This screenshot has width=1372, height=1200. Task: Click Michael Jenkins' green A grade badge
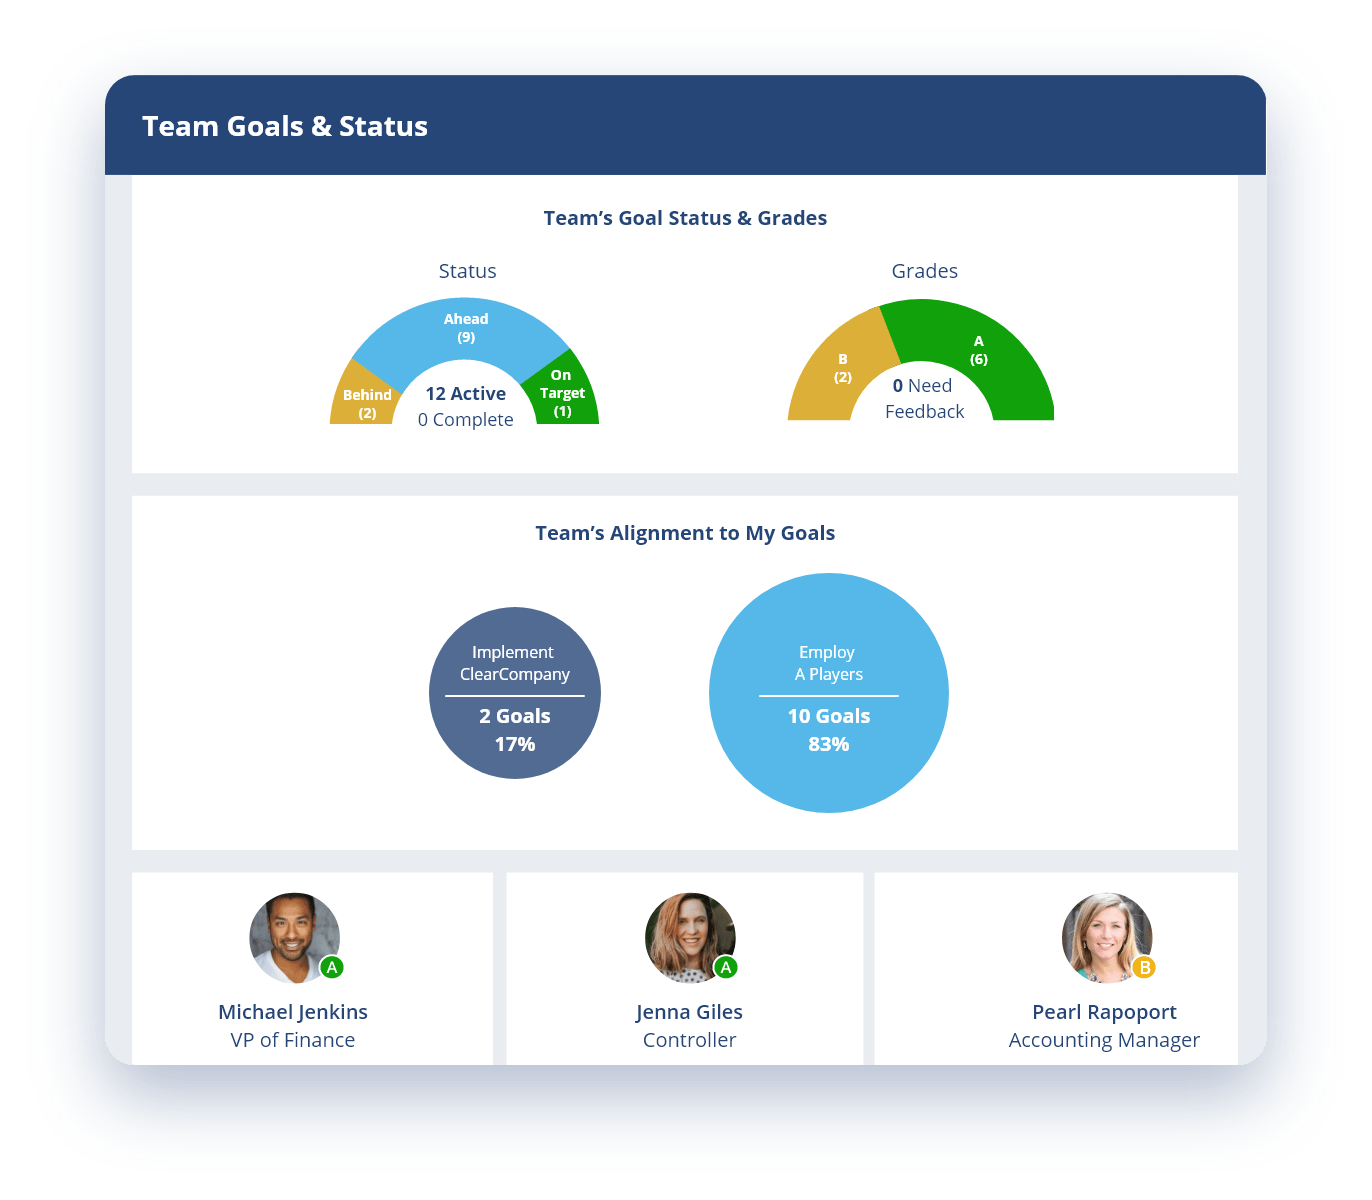click(x=332, y=967)
